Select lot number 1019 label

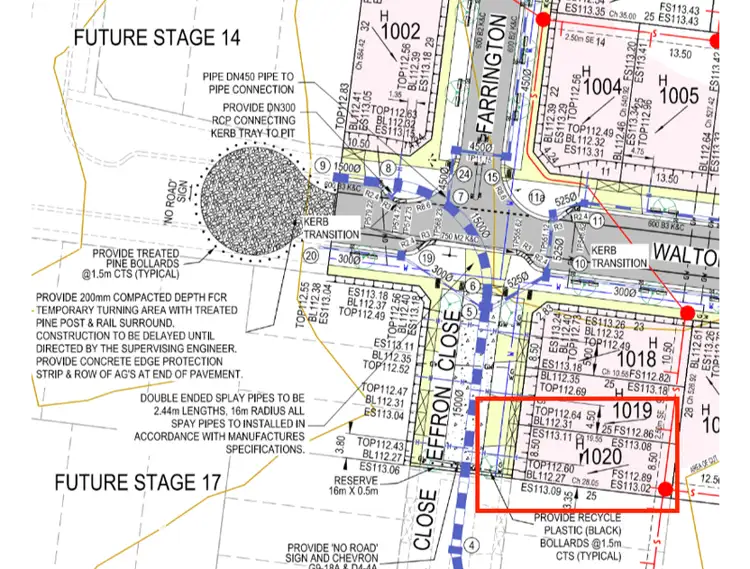pos(632,411)
